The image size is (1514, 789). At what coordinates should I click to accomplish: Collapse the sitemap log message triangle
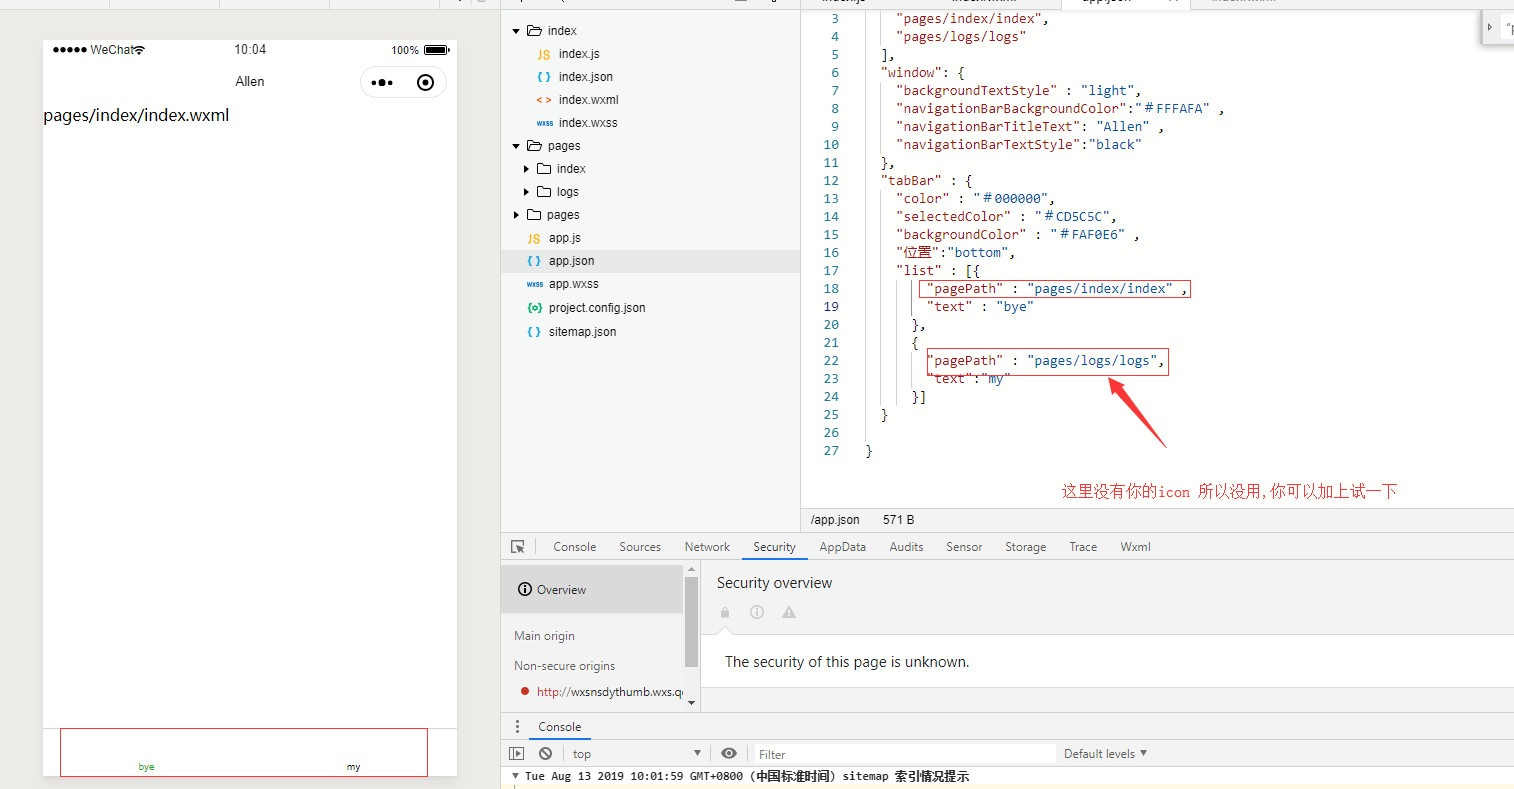point(516,776)
